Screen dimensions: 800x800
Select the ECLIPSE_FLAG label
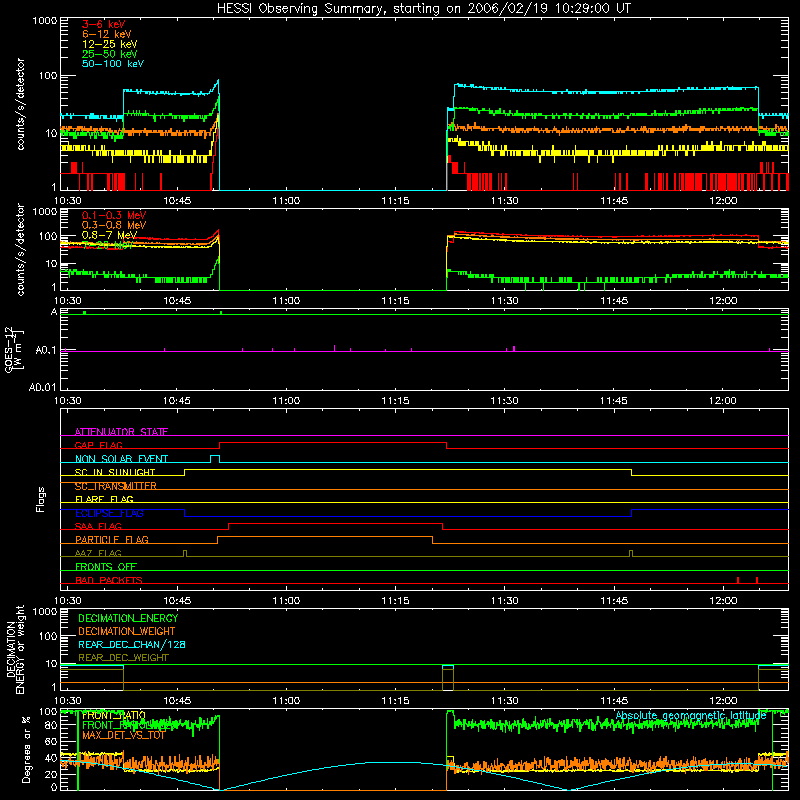pyautogui.click(x=109, y=513)
